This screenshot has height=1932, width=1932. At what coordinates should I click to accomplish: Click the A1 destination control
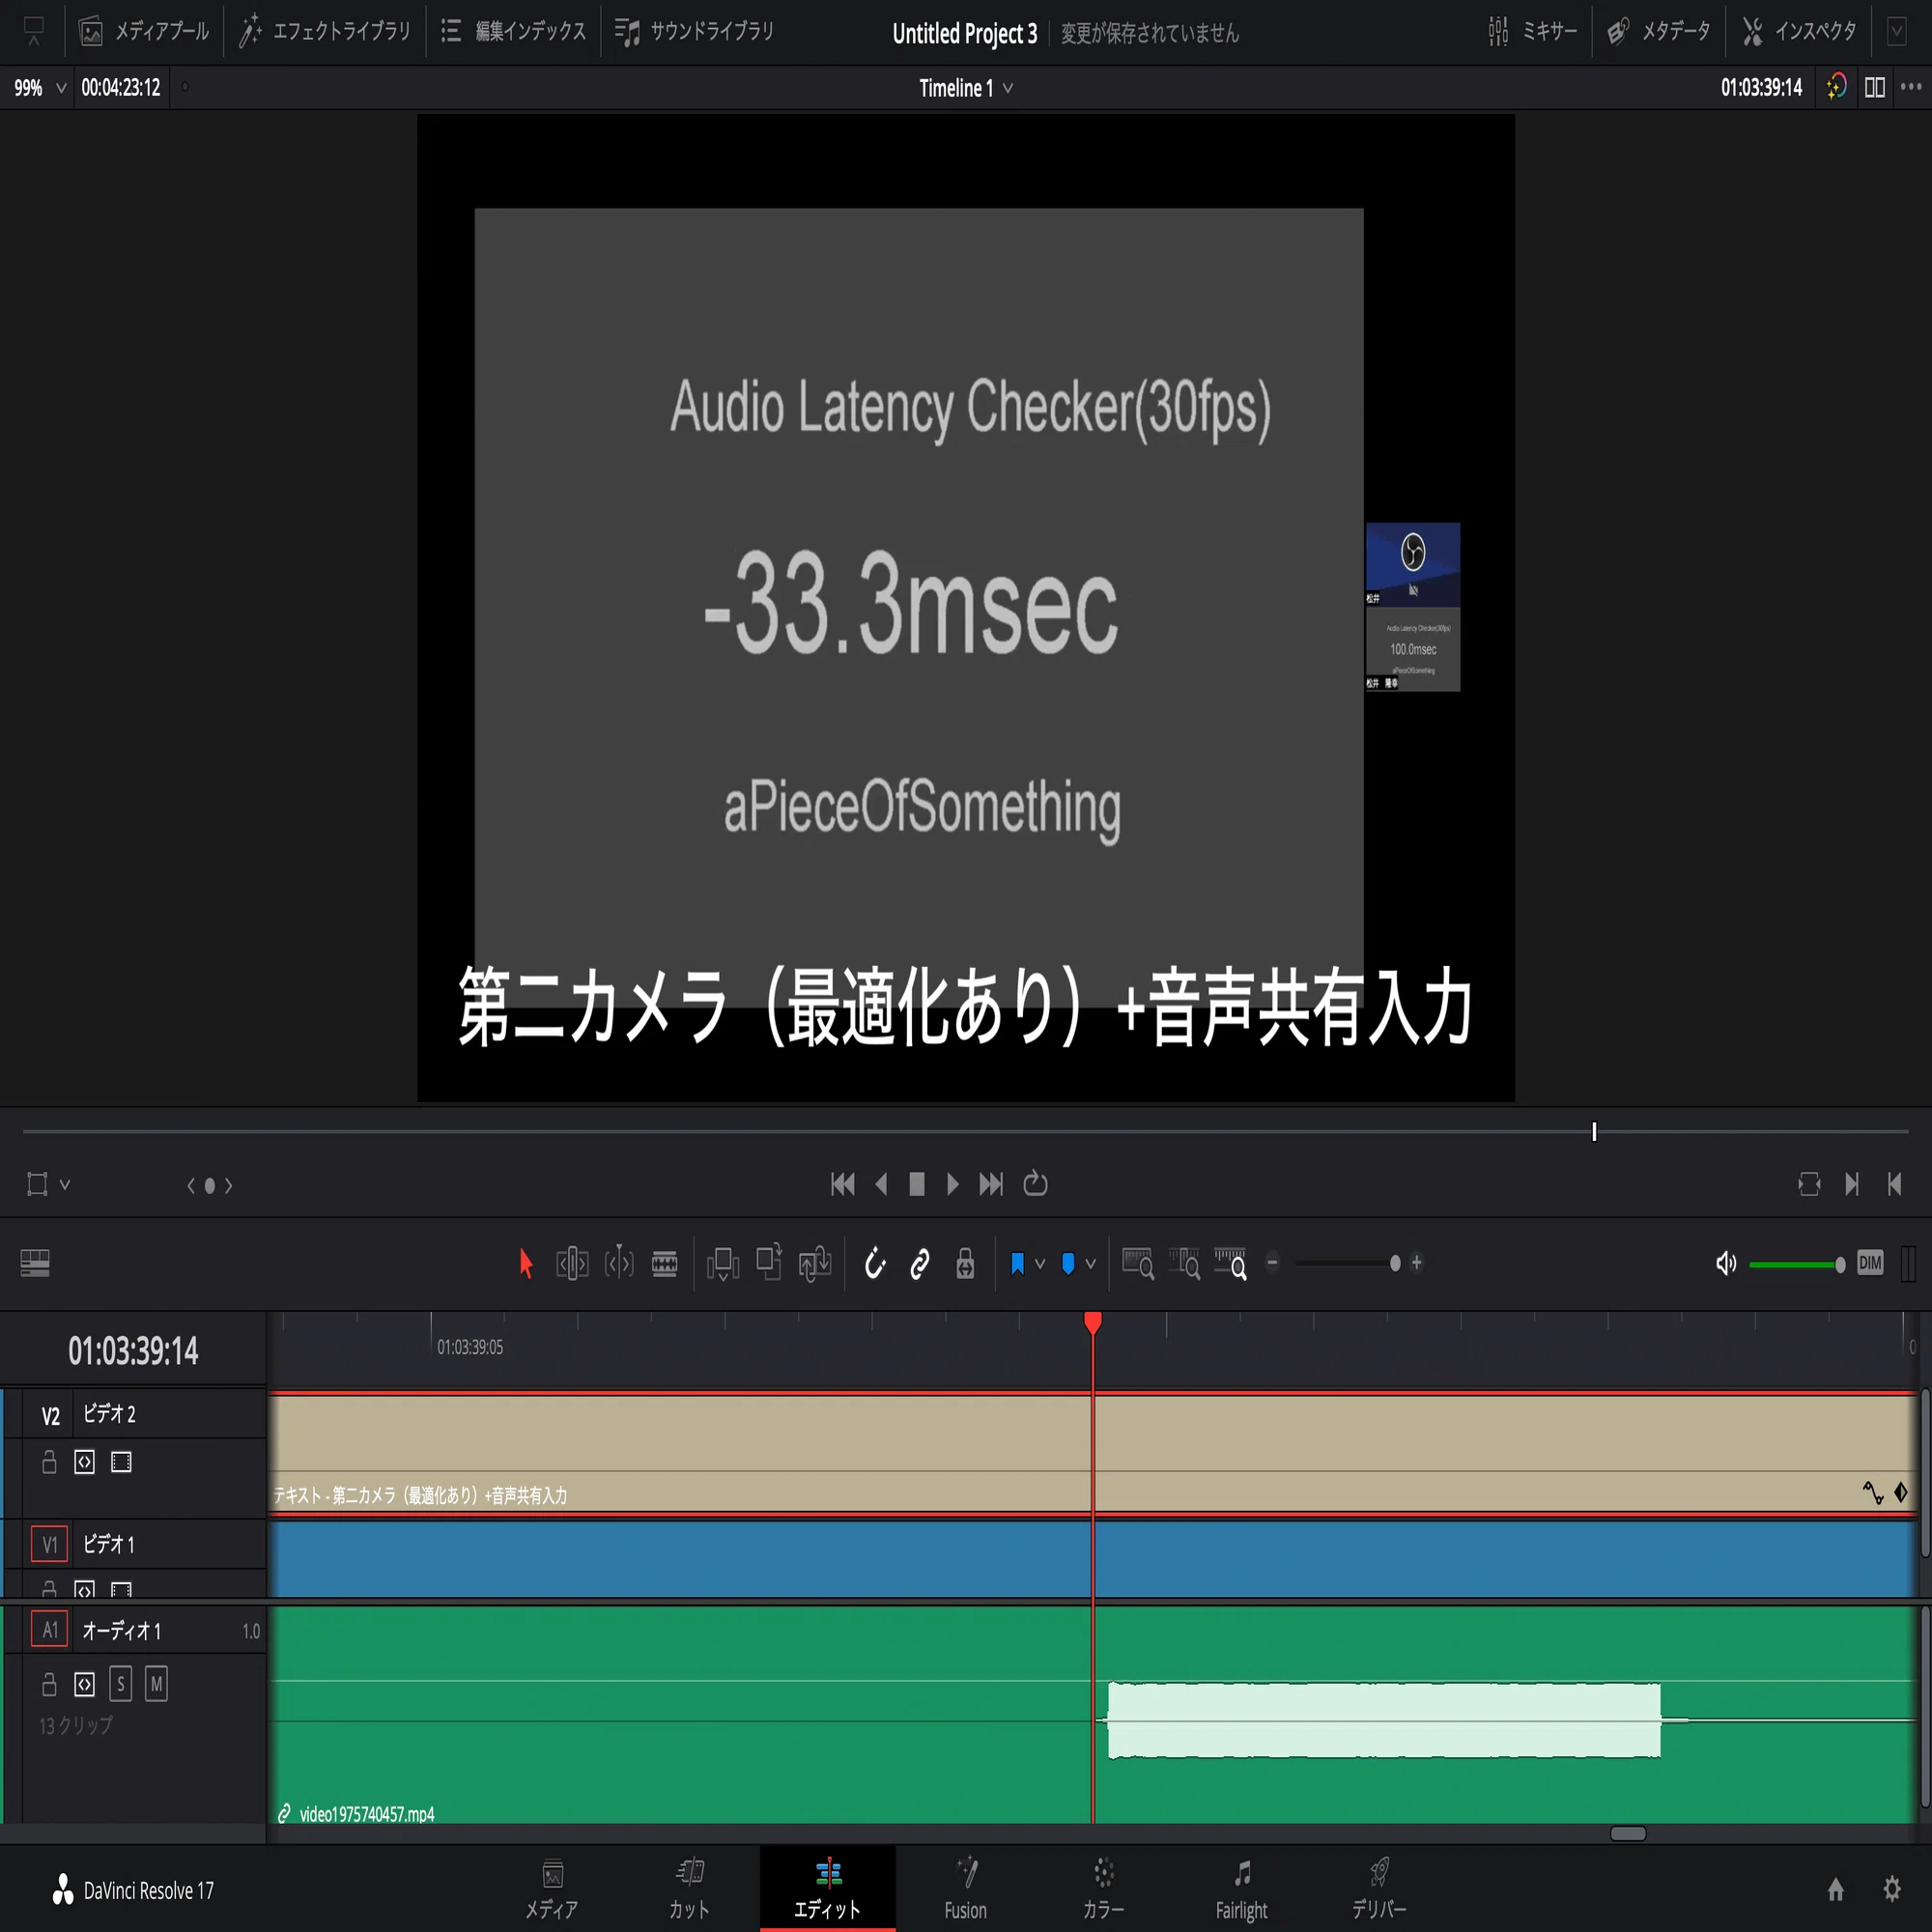click(49, 1630)
